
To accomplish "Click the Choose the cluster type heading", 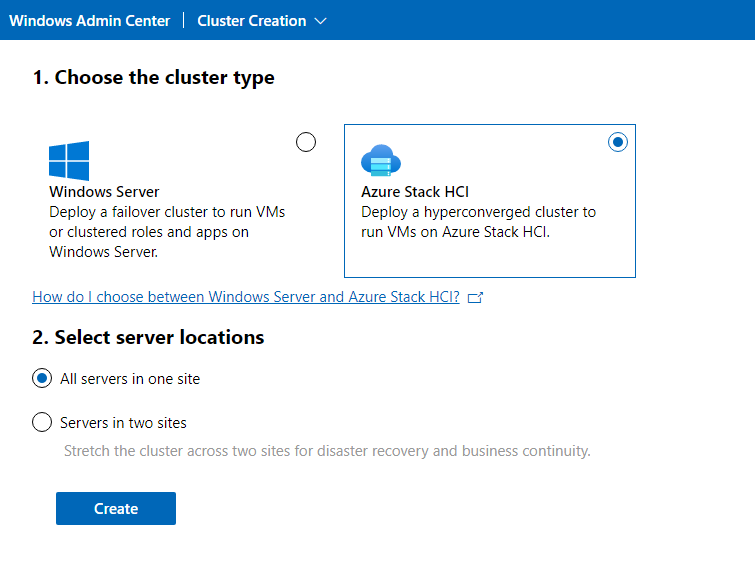I will pos(153,78).
